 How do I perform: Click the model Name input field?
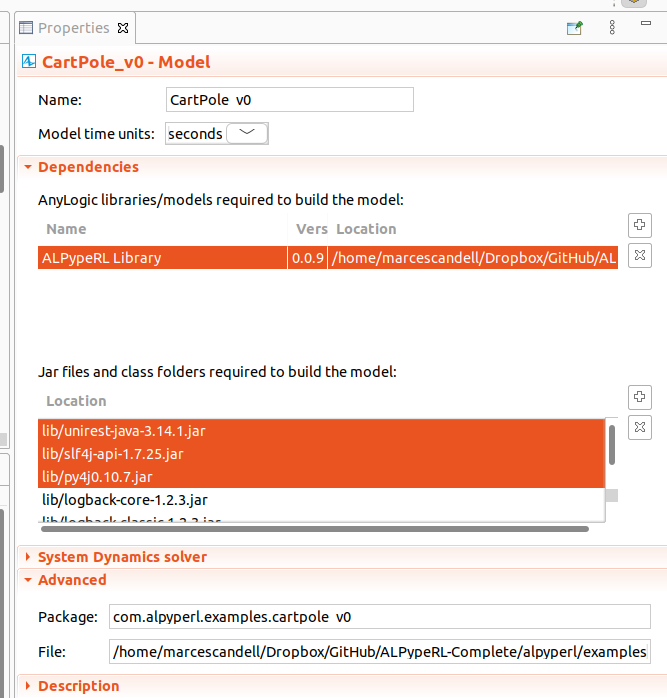(290, 100)
